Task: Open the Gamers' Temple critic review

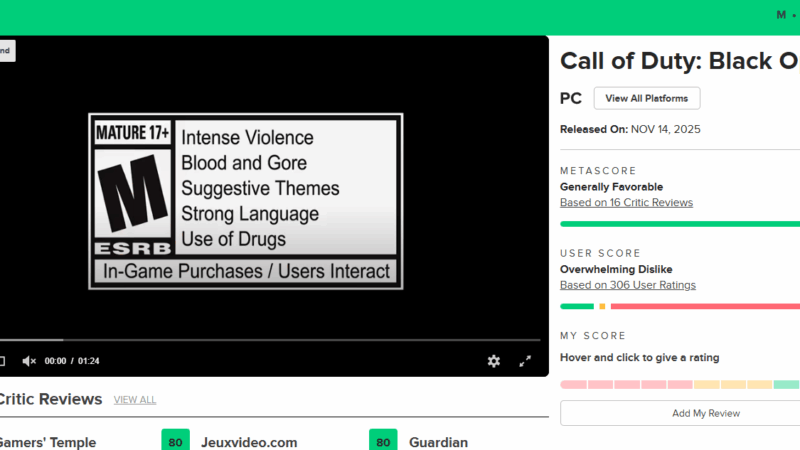Action: tap(47, 442)
